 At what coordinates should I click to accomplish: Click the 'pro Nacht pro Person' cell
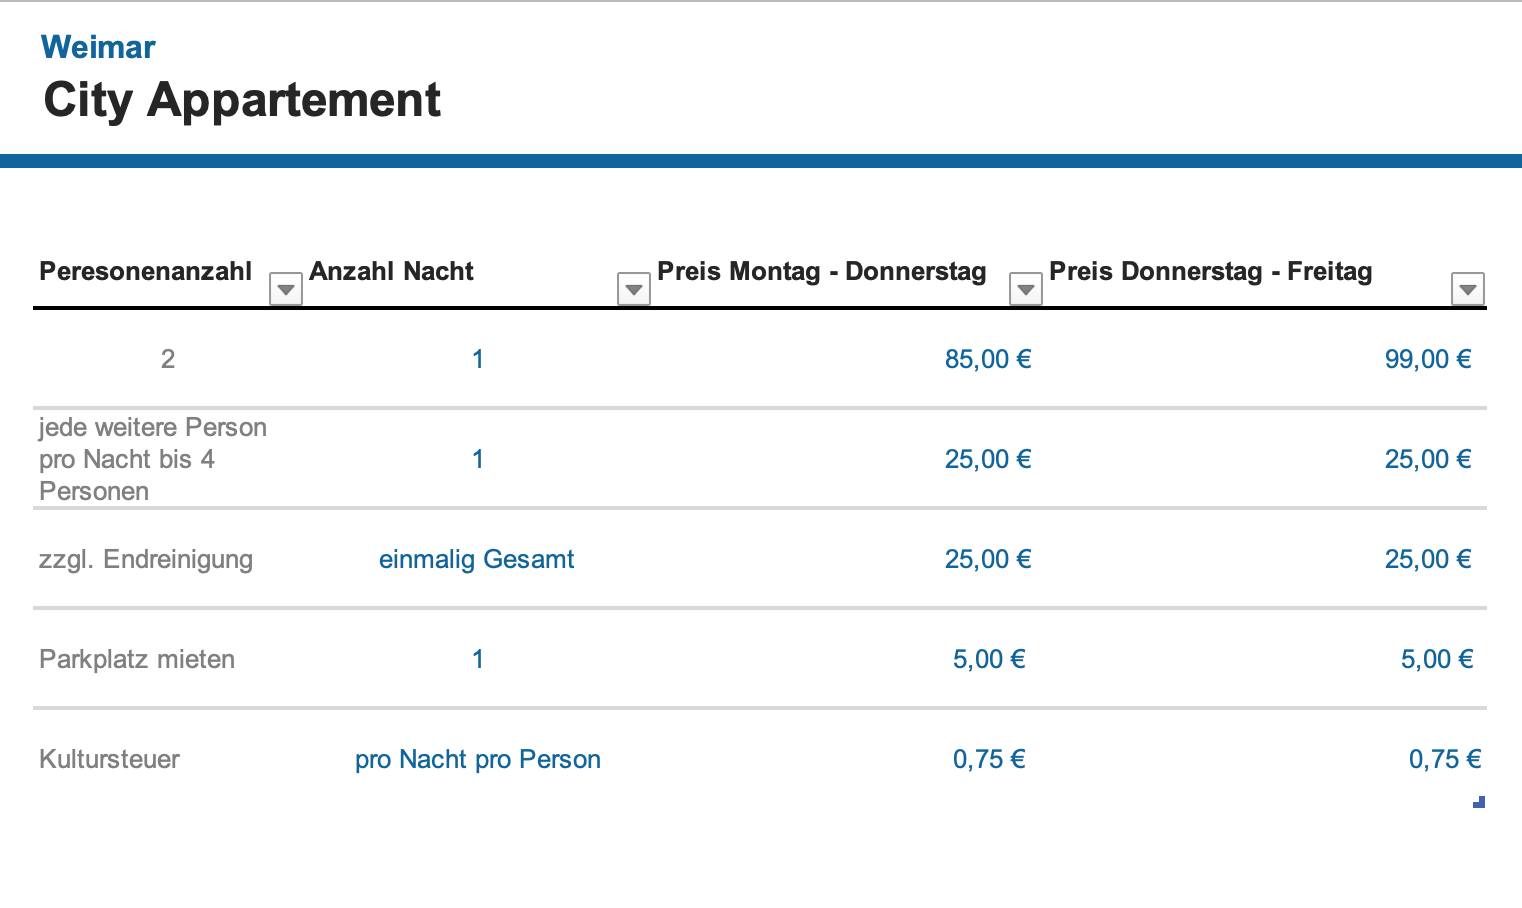pyautogui.click(x=478, y=759)
